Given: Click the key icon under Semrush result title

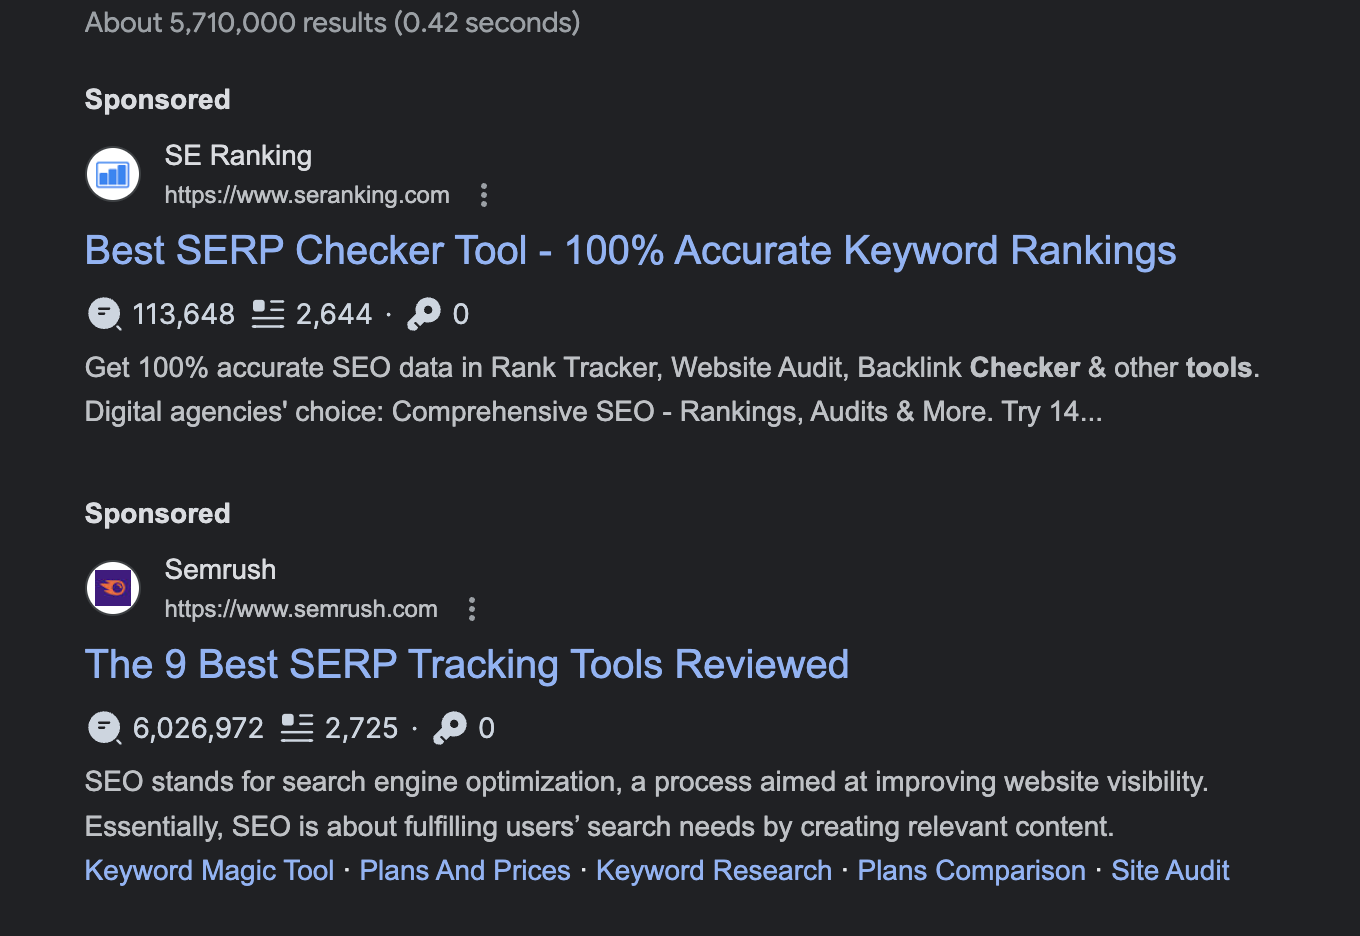Looking at the screenshot, I should pyautogui.click(x=450, y=727).
